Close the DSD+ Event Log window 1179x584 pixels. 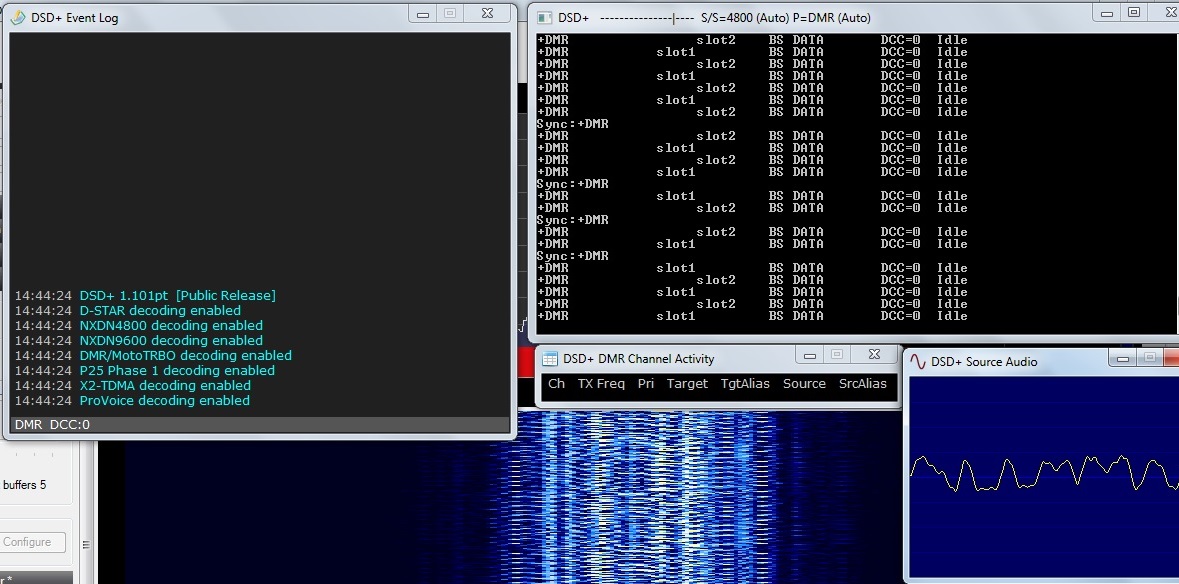pyautogui.click(x=487, y=14)
